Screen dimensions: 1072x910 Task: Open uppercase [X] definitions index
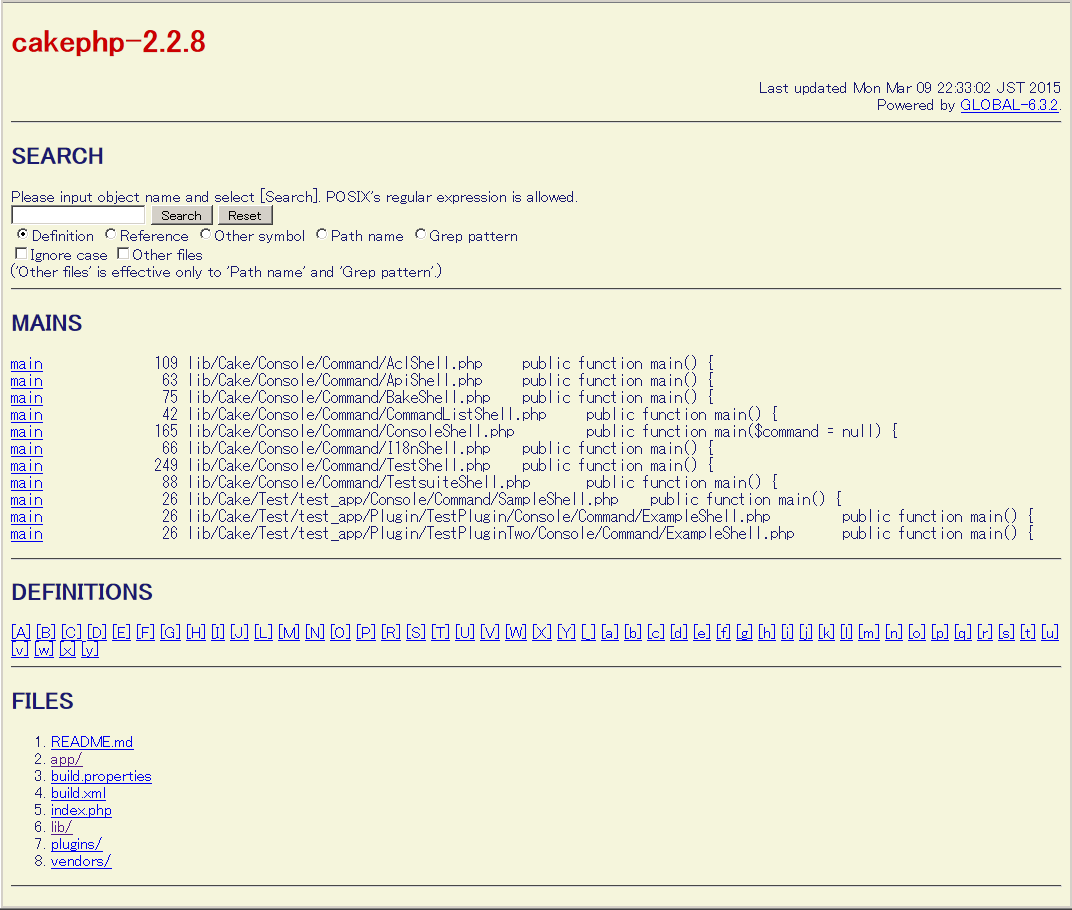[x=542, y=632]
